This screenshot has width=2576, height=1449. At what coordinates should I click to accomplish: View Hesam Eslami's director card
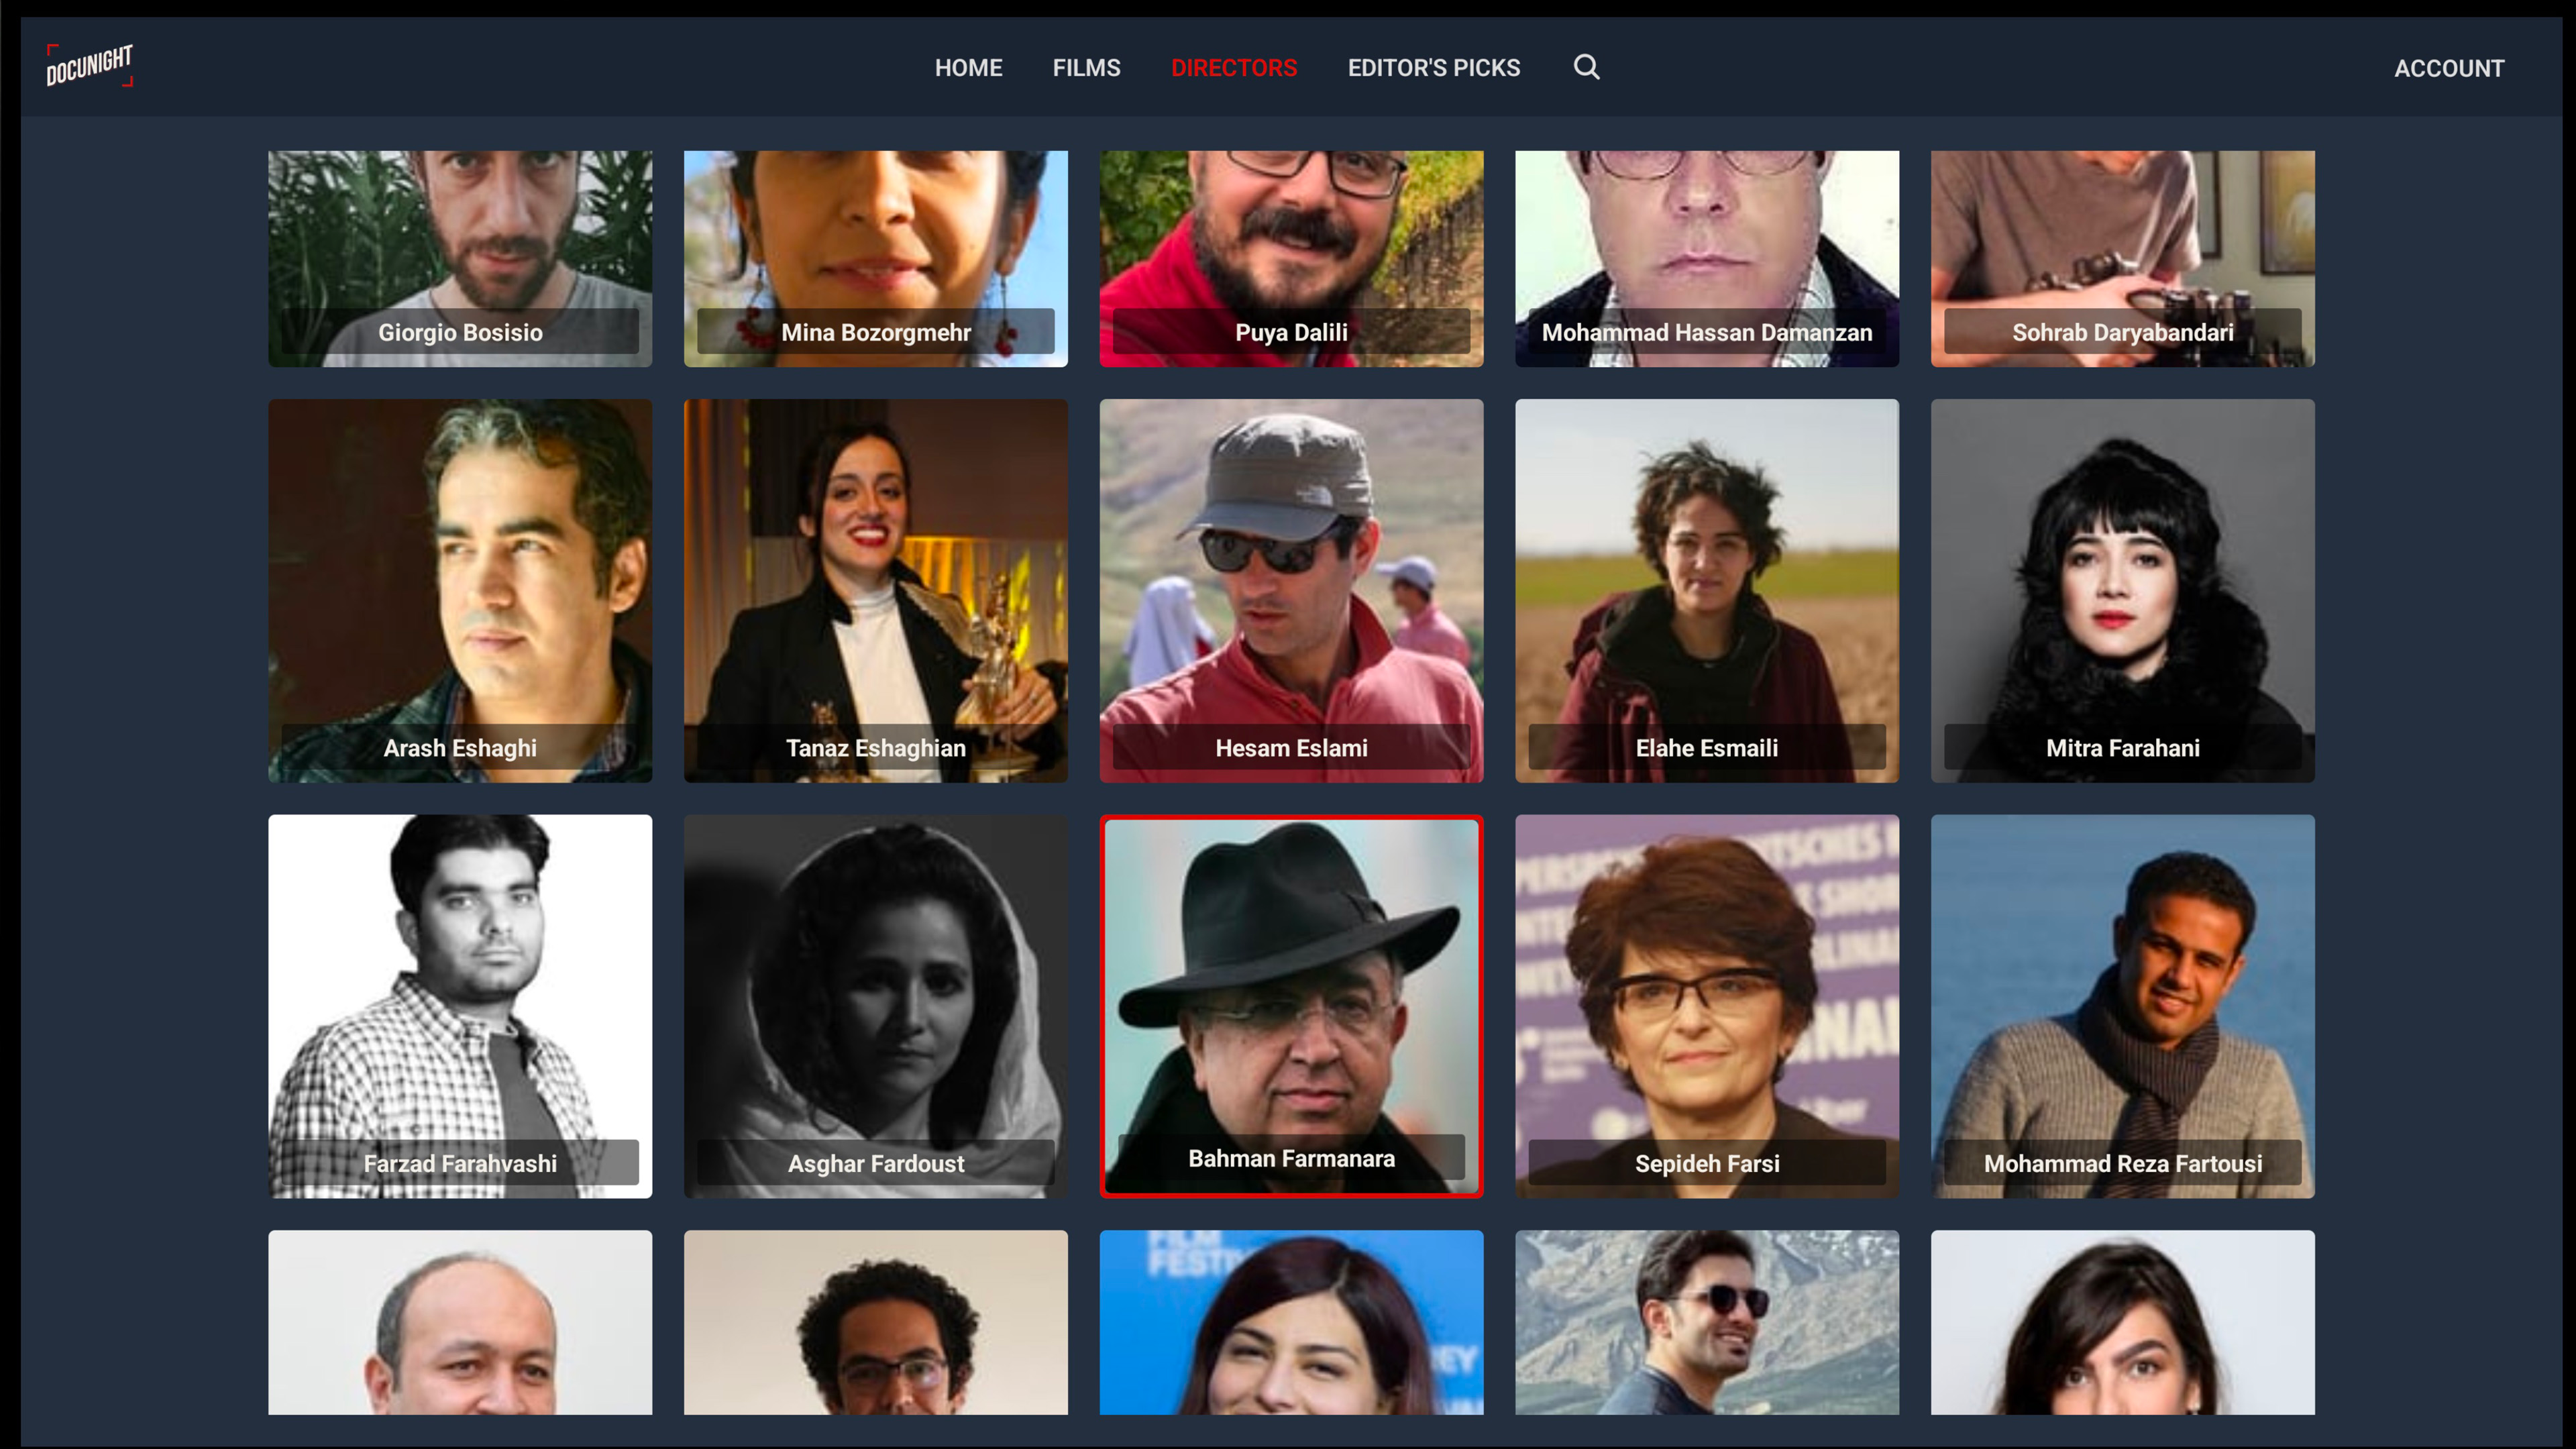(x=1291, y=591)
